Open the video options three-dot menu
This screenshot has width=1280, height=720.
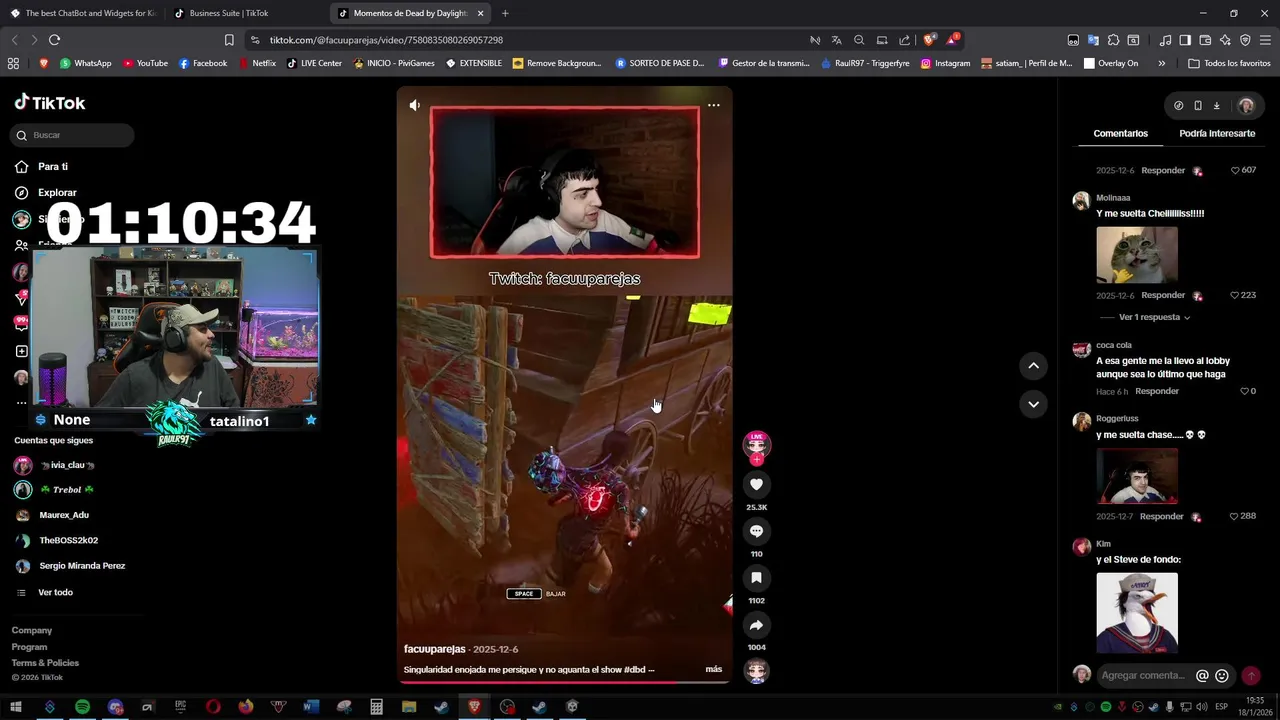(713, 105)
